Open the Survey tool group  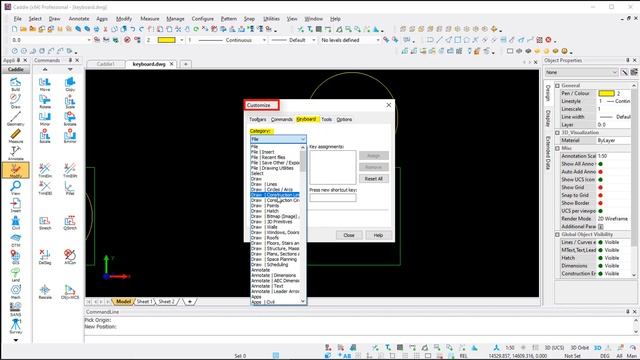click(x=16, y=326)
